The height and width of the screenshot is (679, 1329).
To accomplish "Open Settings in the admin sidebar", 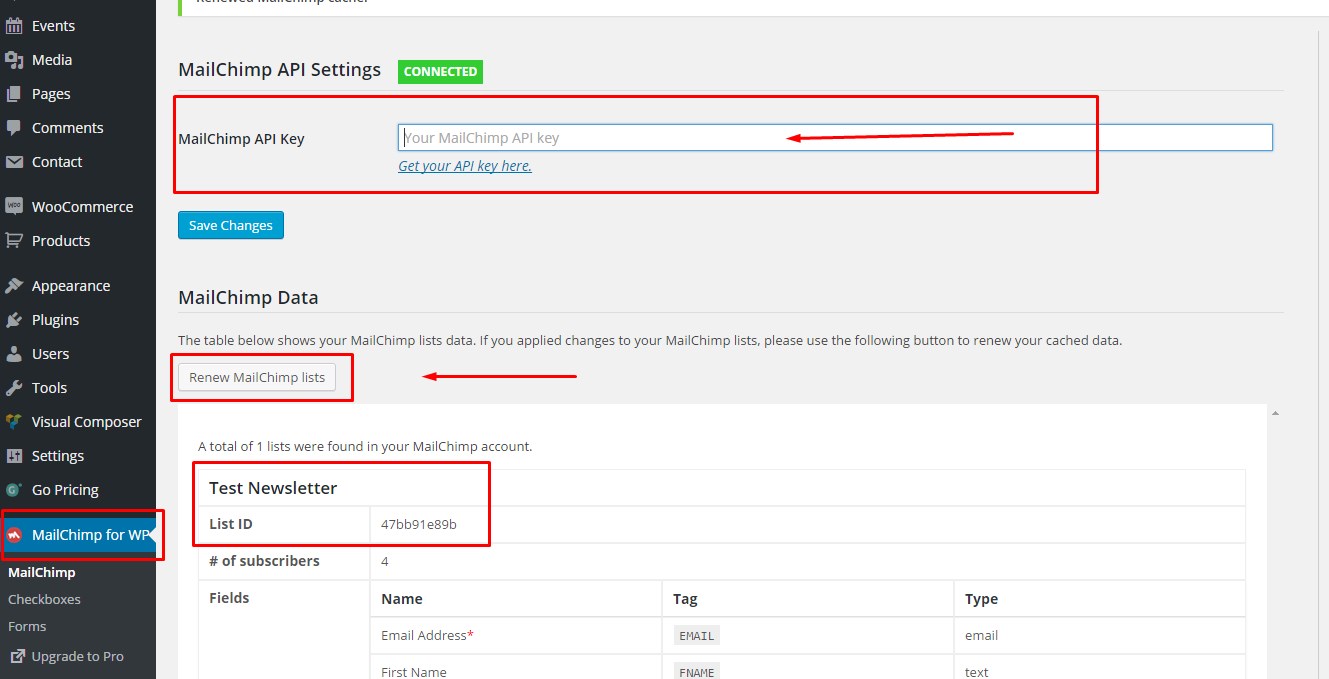I will 57,456.
